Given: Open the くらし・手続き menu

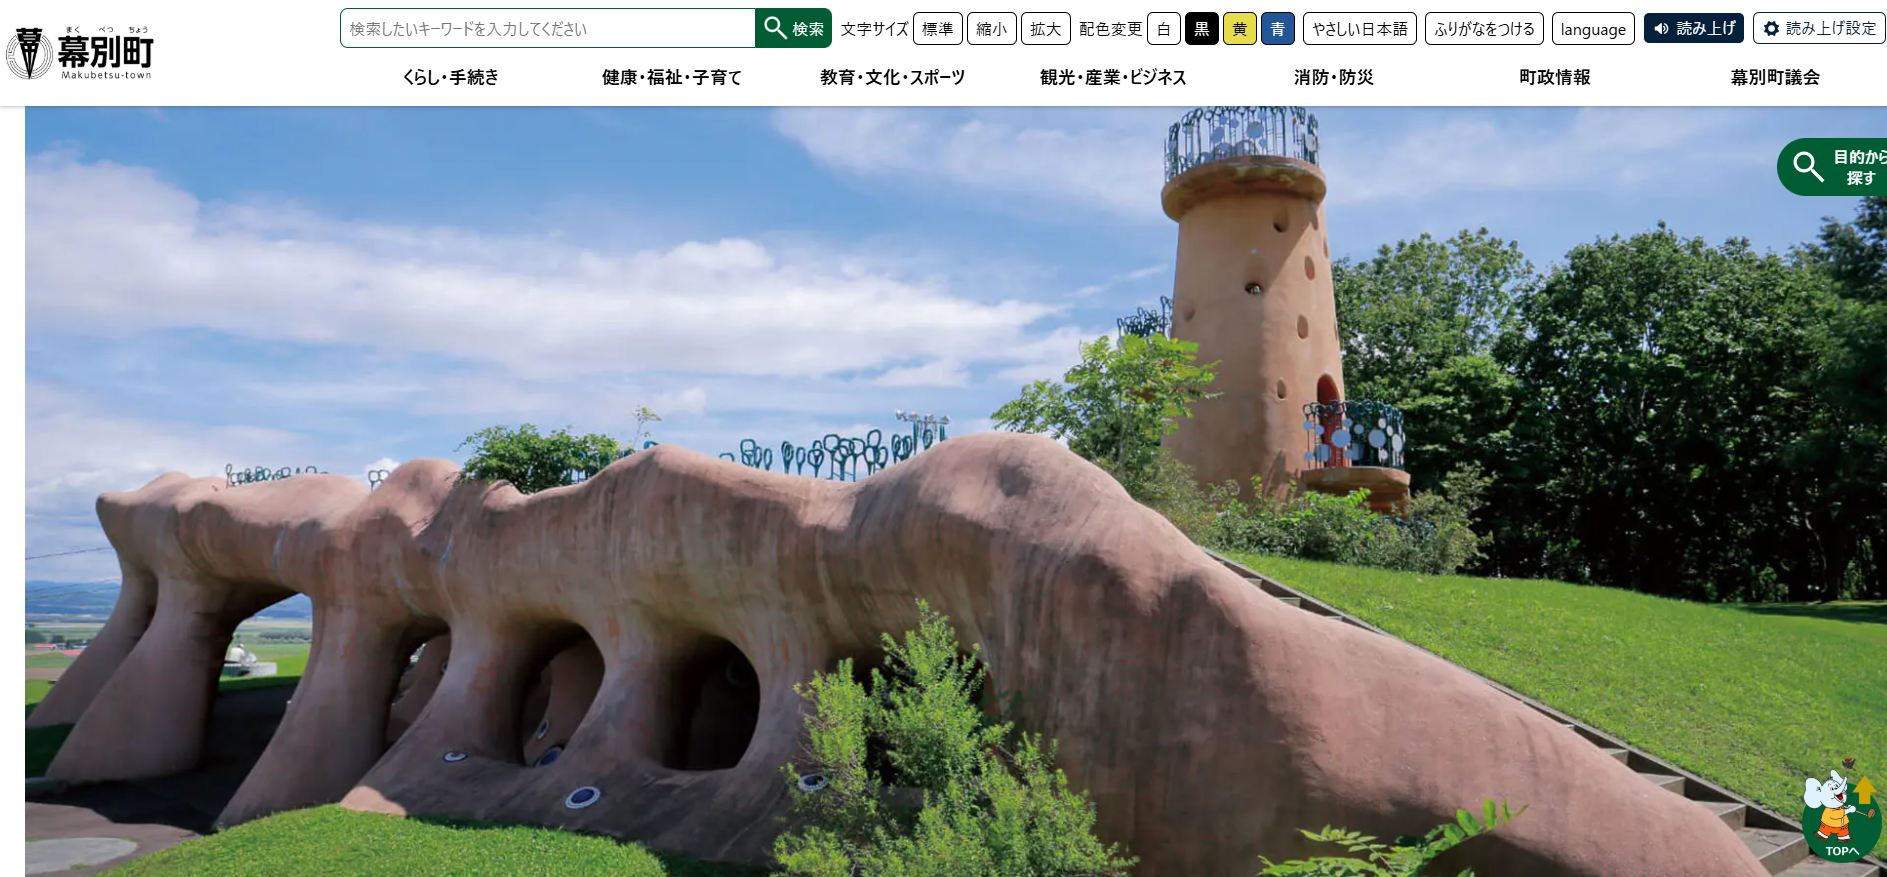Looking at the screenshot, I should click(x=451, y=77).
